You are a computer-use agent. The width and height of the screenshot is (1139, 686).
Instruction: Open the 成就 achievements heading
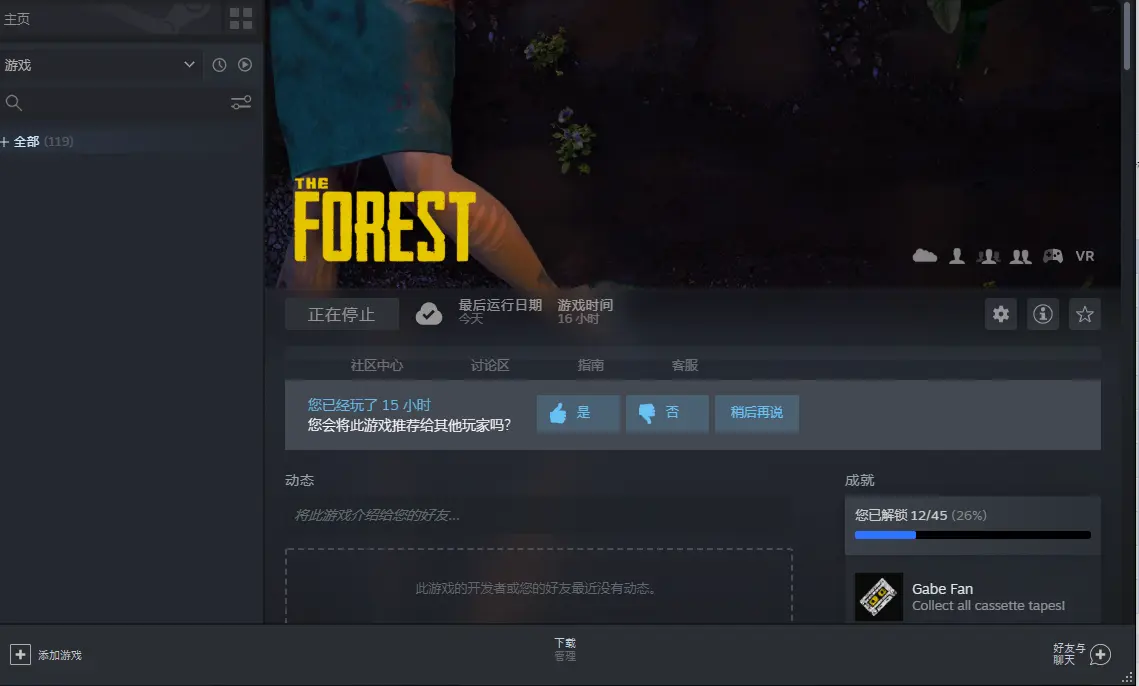click(x=859, y=480)
